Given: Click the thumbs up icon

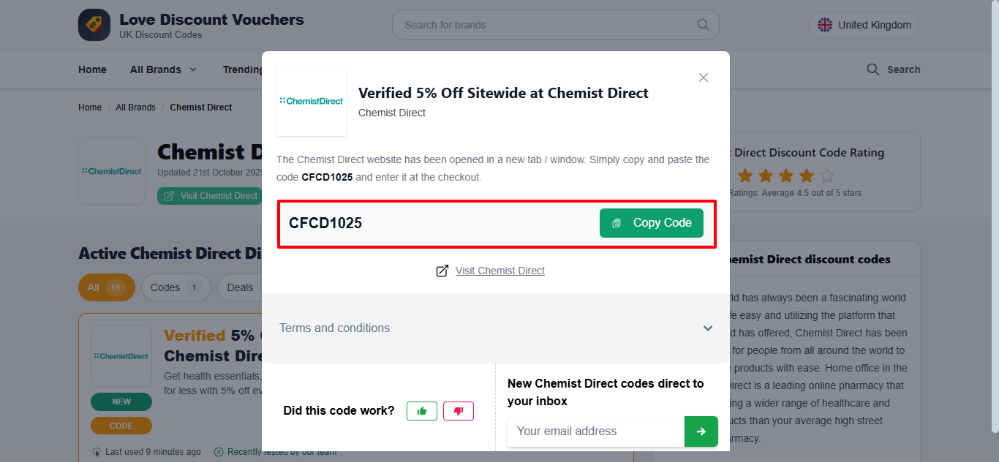Looking at the screenshot, I should pos(422,411).
